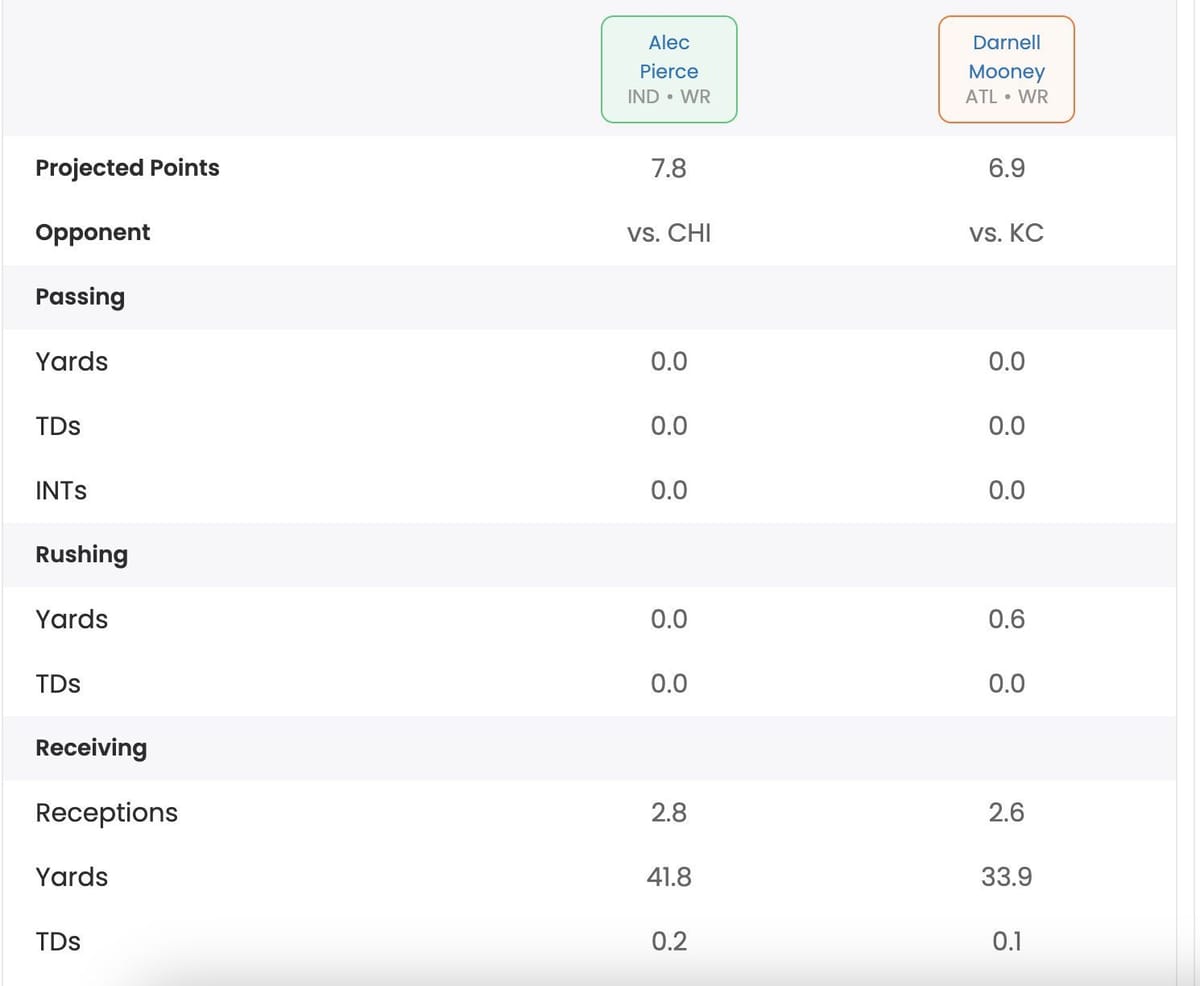Click Mooney's 0.1 receiving TDs value

[x=1006, y=942]
